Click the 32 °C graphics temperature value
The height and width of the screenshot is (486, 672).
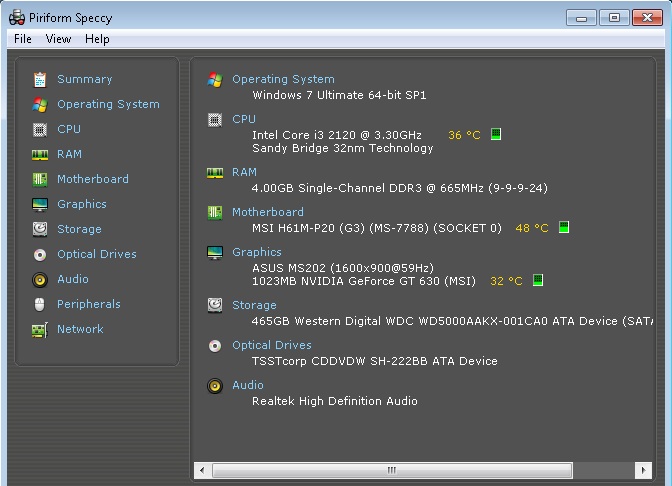[x=506, y=281]
